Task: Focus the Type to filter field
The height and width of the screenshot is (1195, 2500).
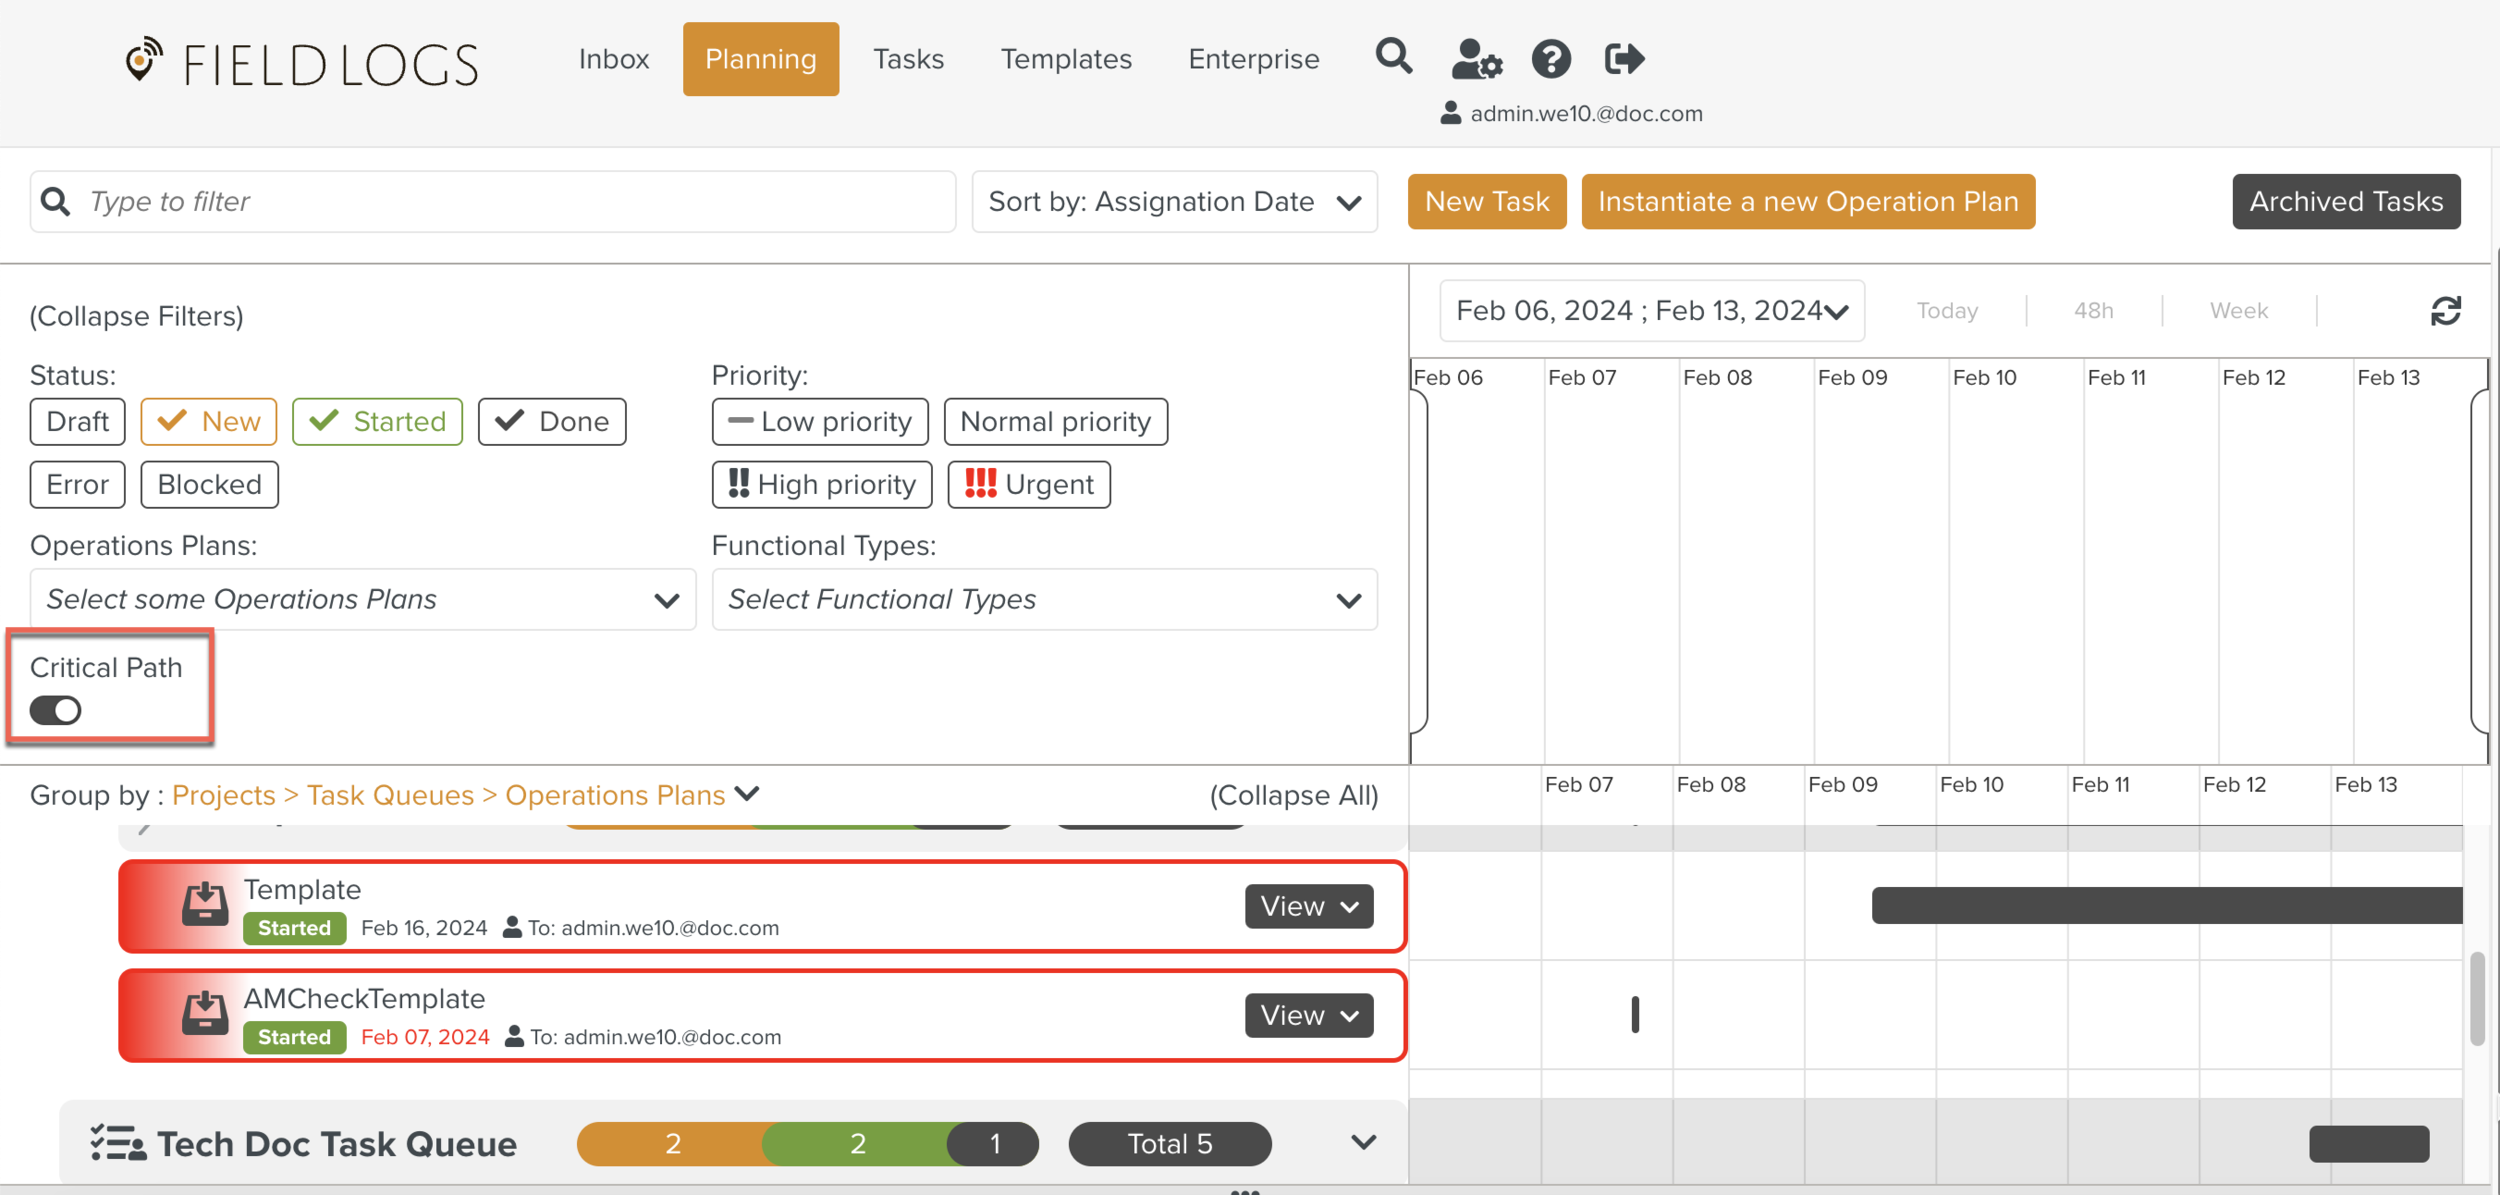Action: tap(493, 202)
